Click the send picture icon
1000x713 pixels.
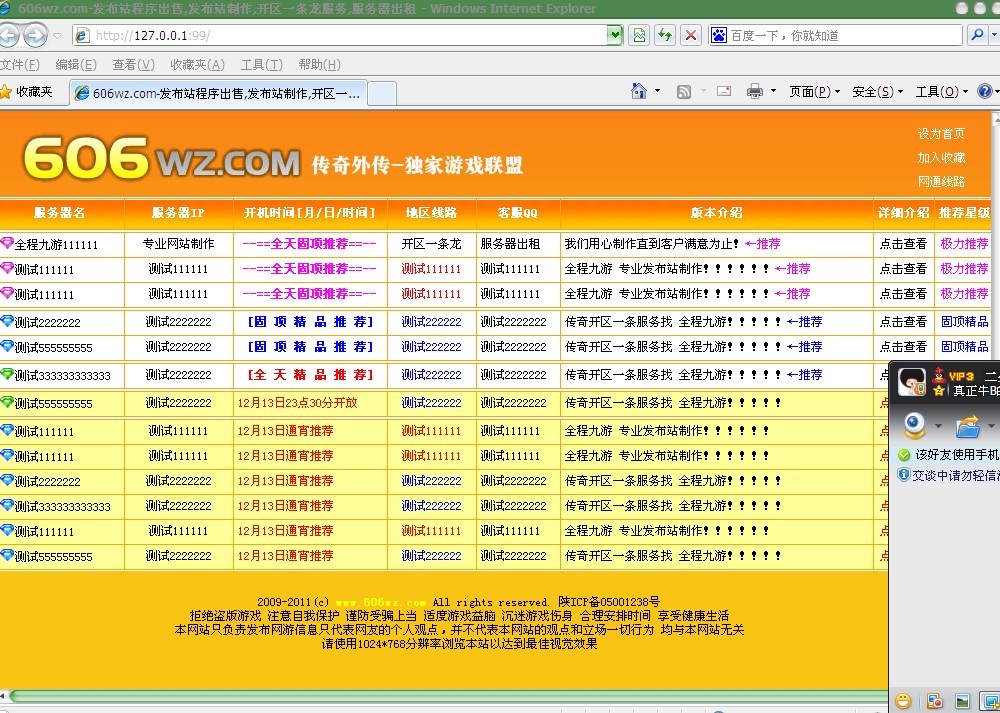click(x=963, y=700)
